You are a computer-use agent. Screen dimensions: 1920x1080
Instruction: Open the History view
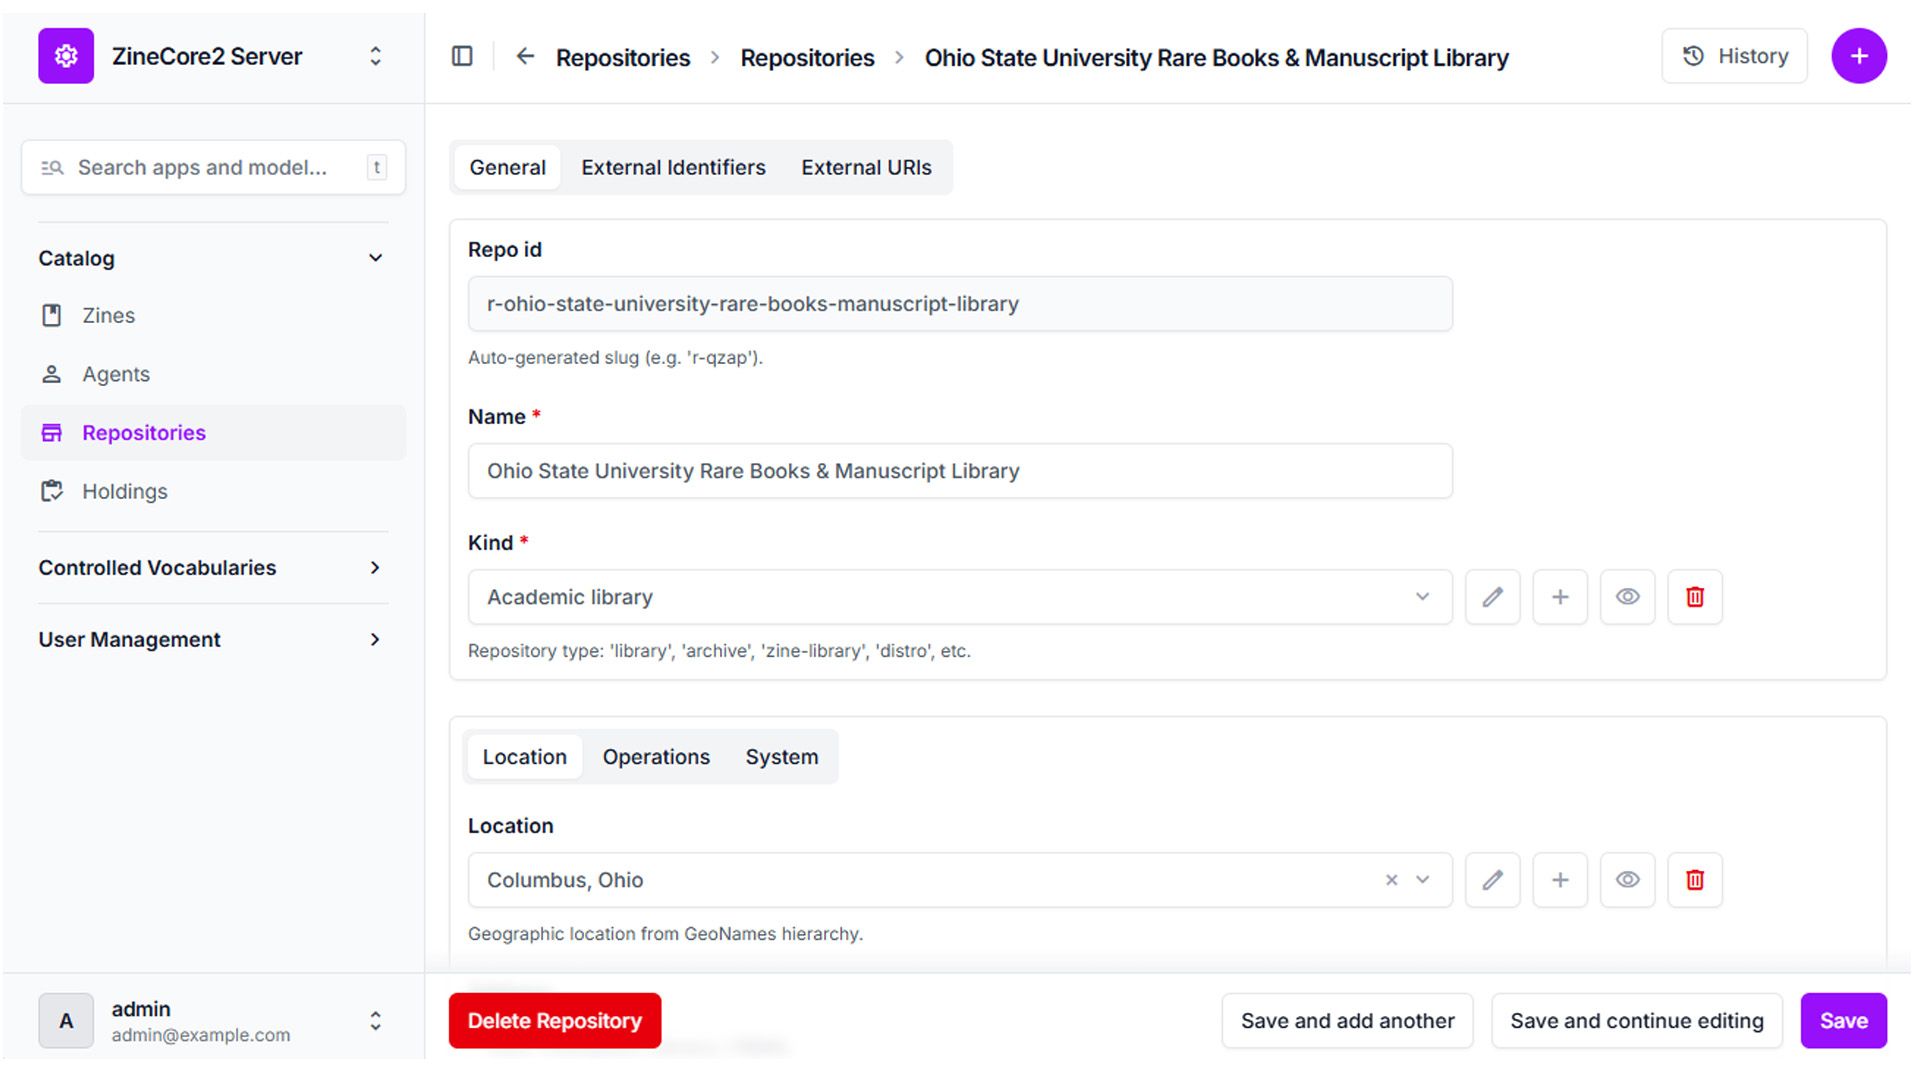pos(1734,57)
